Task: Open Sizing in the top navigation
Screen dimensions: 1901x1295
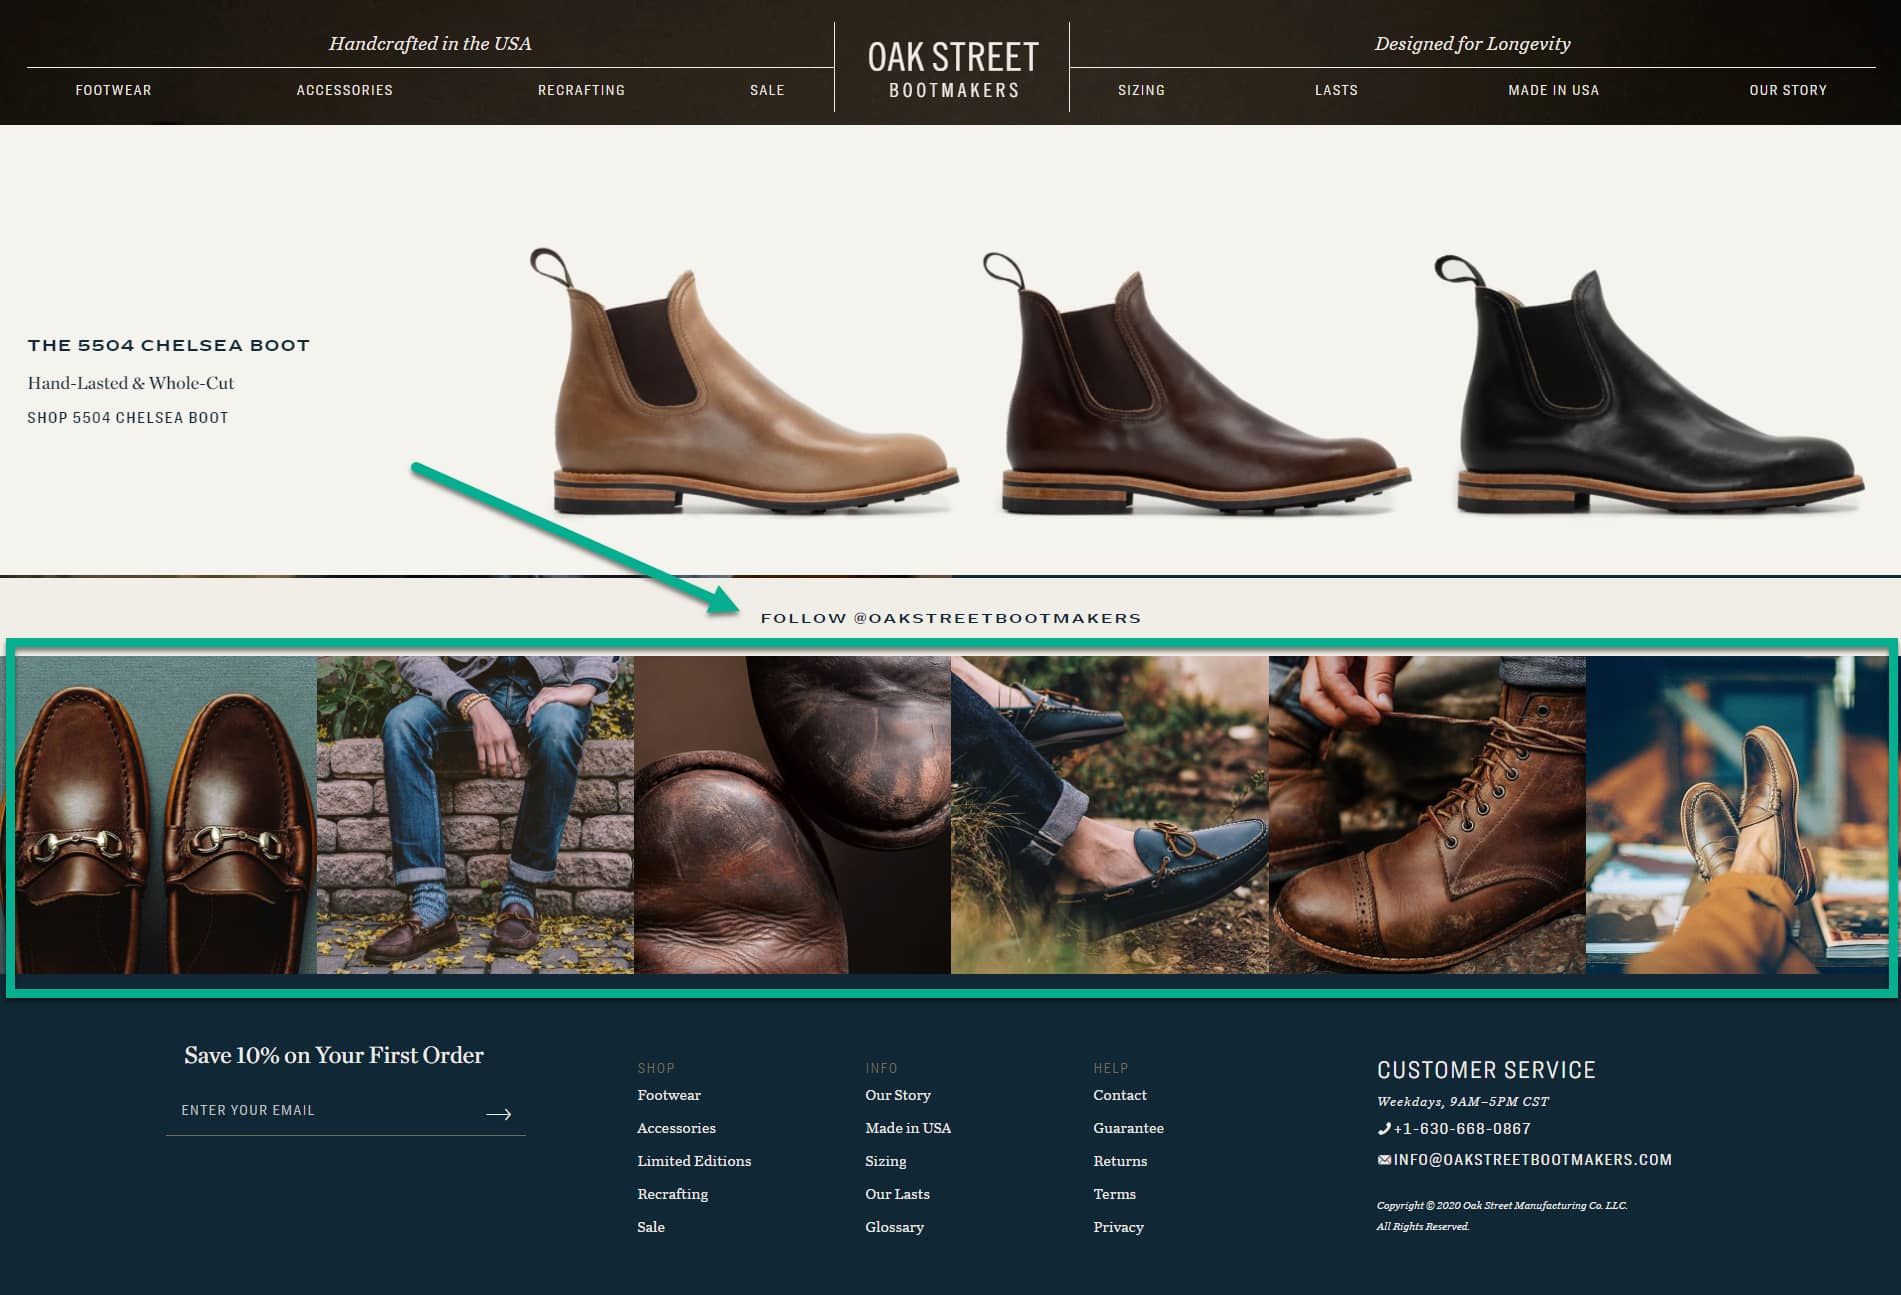Action: coord(1141,90)
